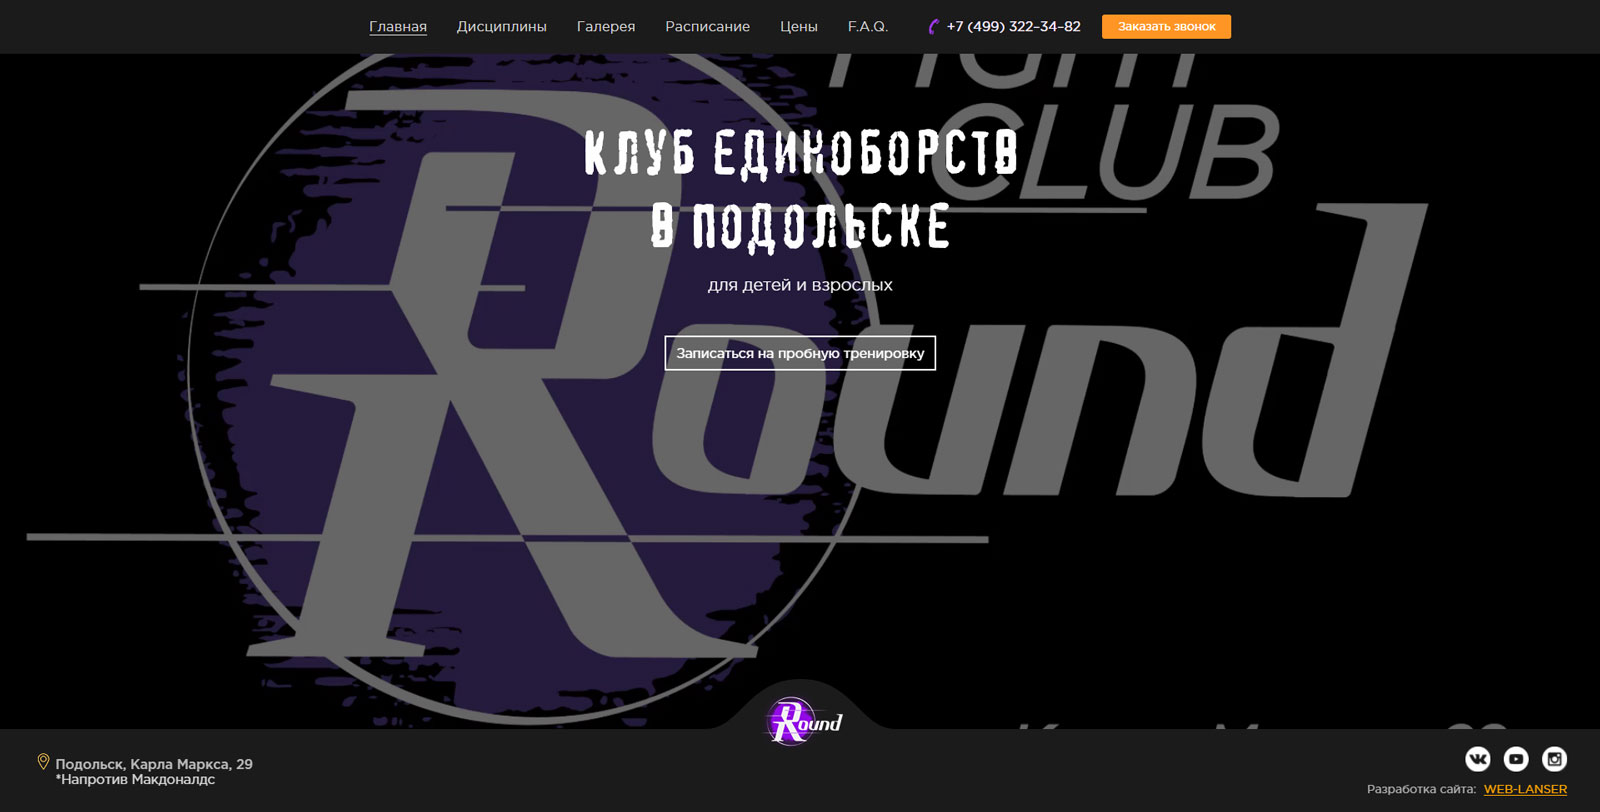Click Записаться на пробную тренировку button
Screen dimensions: 1600x812
tap(800, 353)
